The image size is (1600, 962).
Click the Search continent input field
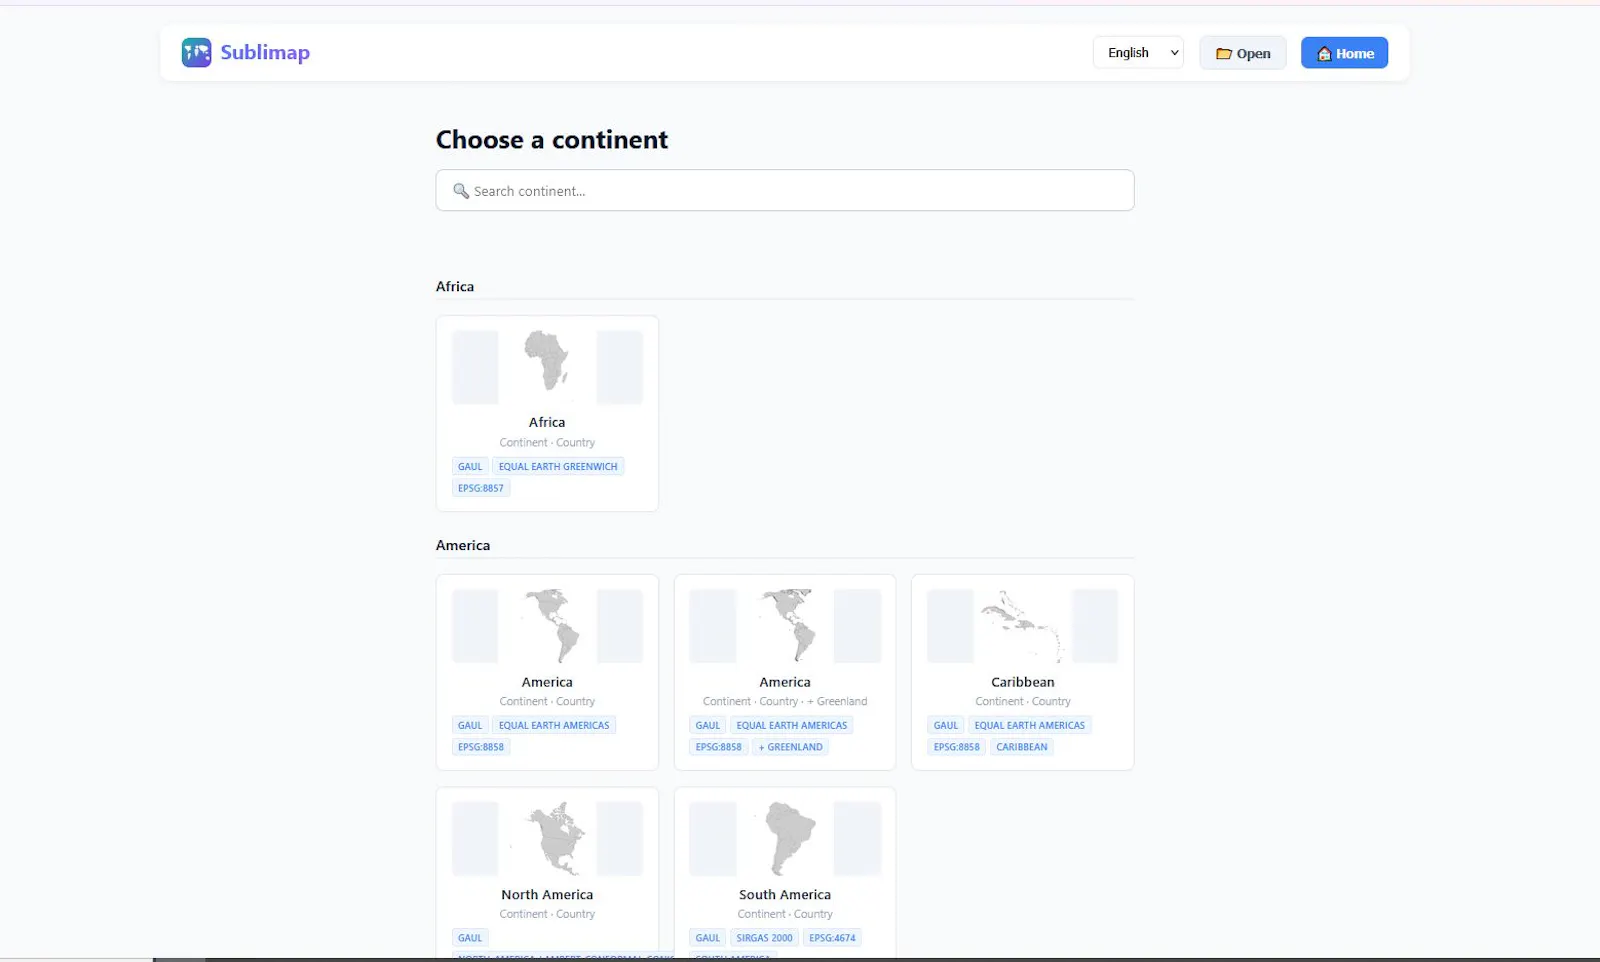click(785, 190)
